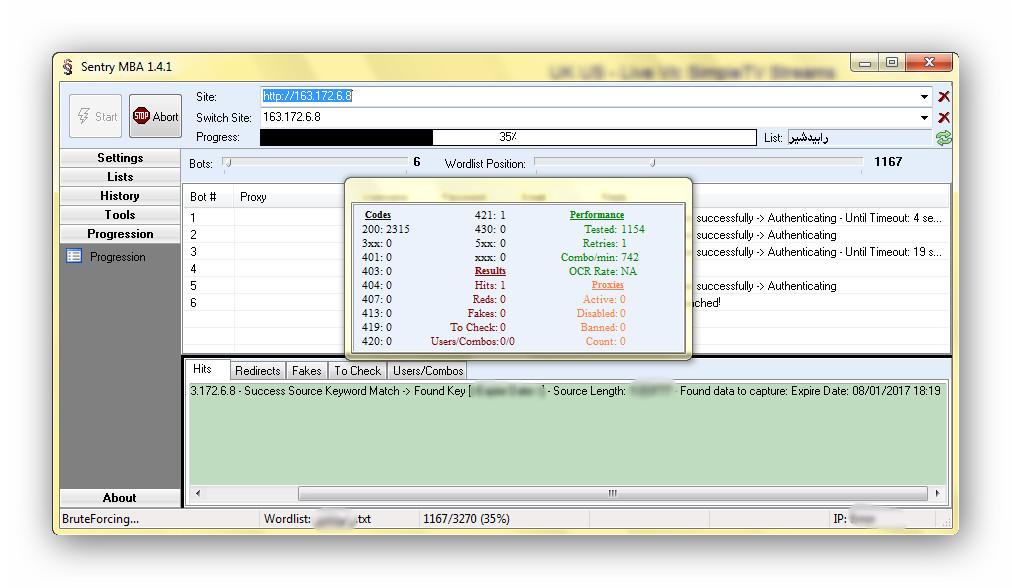Click the "200: 2315" code count
1012x588 pixels.
[x=385, y=229]
